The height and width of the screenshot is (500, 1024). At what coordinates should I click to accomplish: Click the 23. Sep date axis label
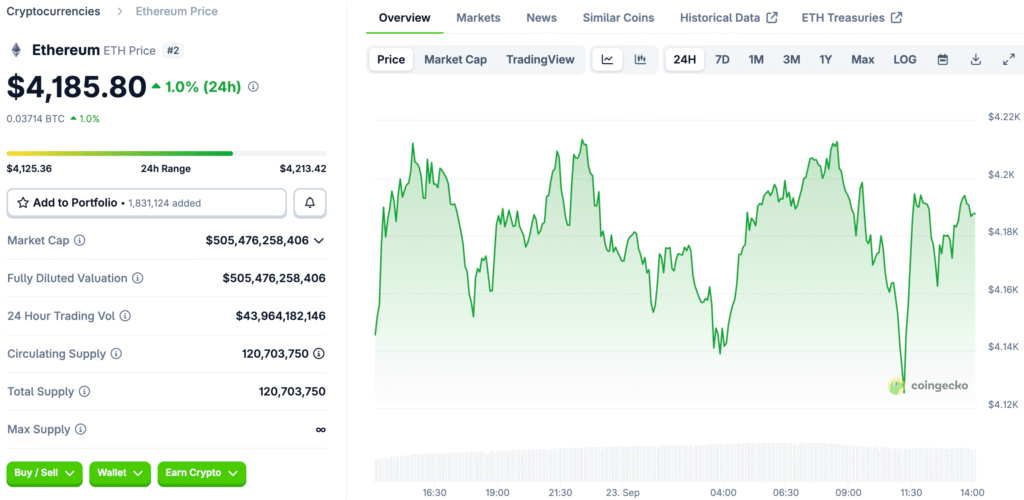click(622, 492)
